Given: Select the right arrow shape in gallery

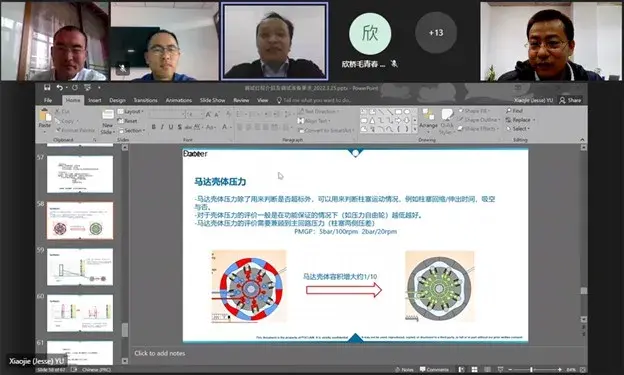Looking at the screenshot, I should (x=398, y=121).
